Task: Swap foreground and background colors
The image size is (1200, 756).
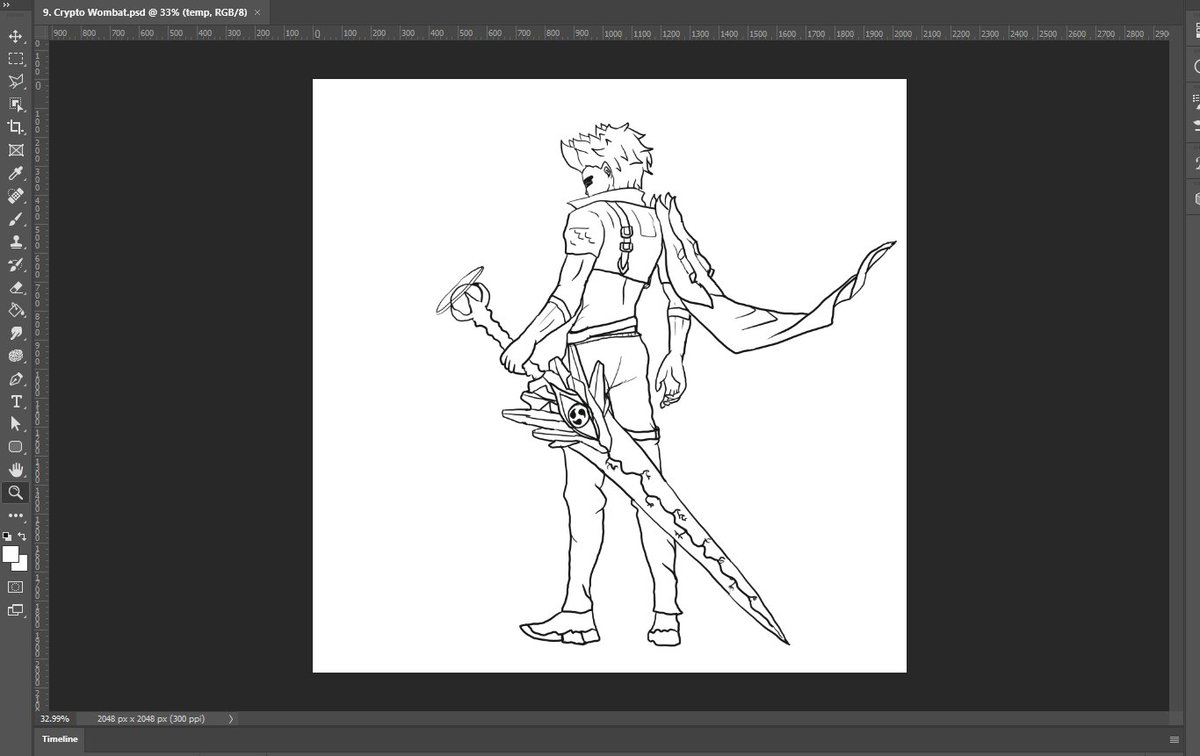Action: (x=22, y=536)
